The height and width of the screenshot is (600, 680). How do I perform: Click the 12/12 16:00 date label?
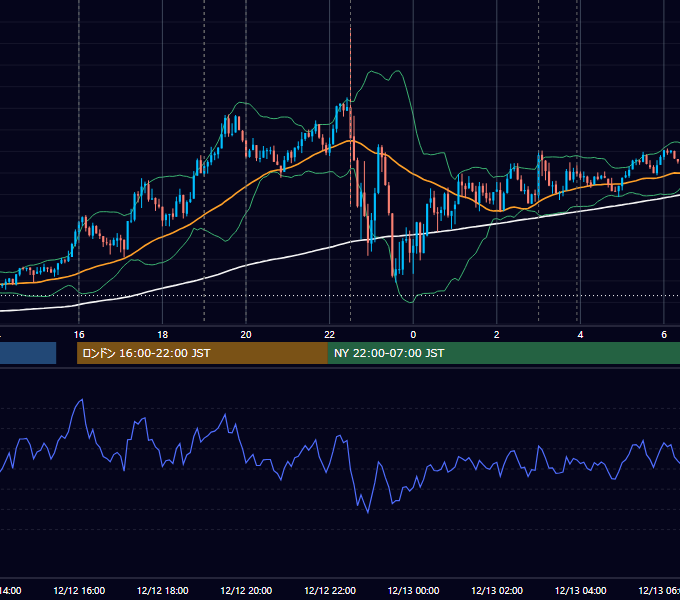click(x=79, y=590)
